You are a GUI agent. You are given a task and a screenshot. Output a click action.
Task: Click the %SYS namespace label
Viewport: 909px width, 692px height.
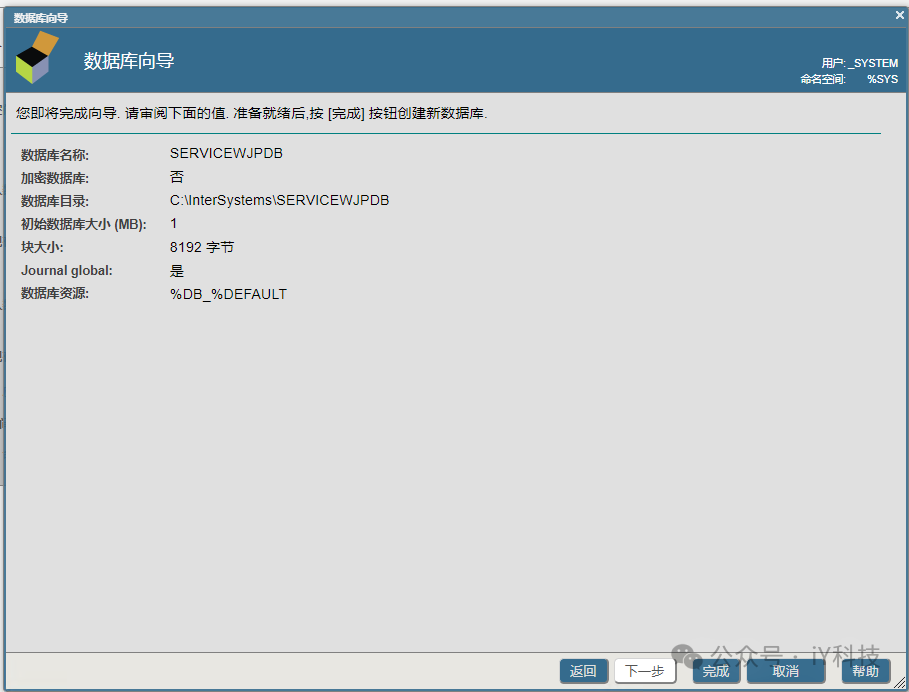pyautogui.click(x=882, y=79)
